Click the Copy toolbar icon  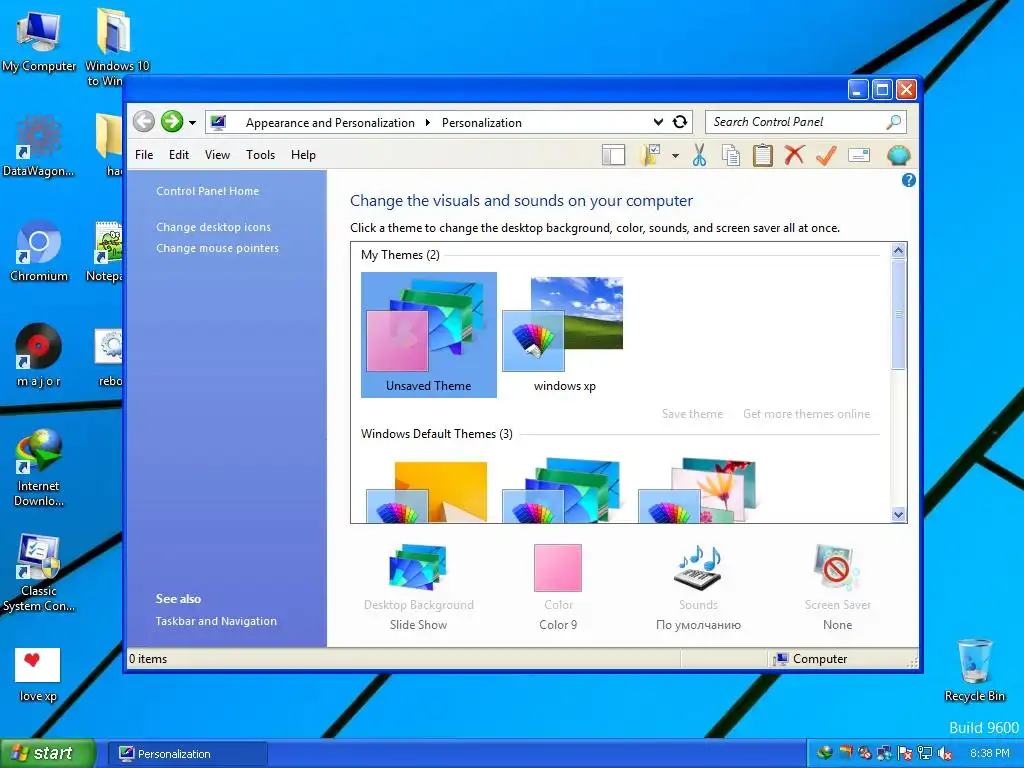click(731, 155)
